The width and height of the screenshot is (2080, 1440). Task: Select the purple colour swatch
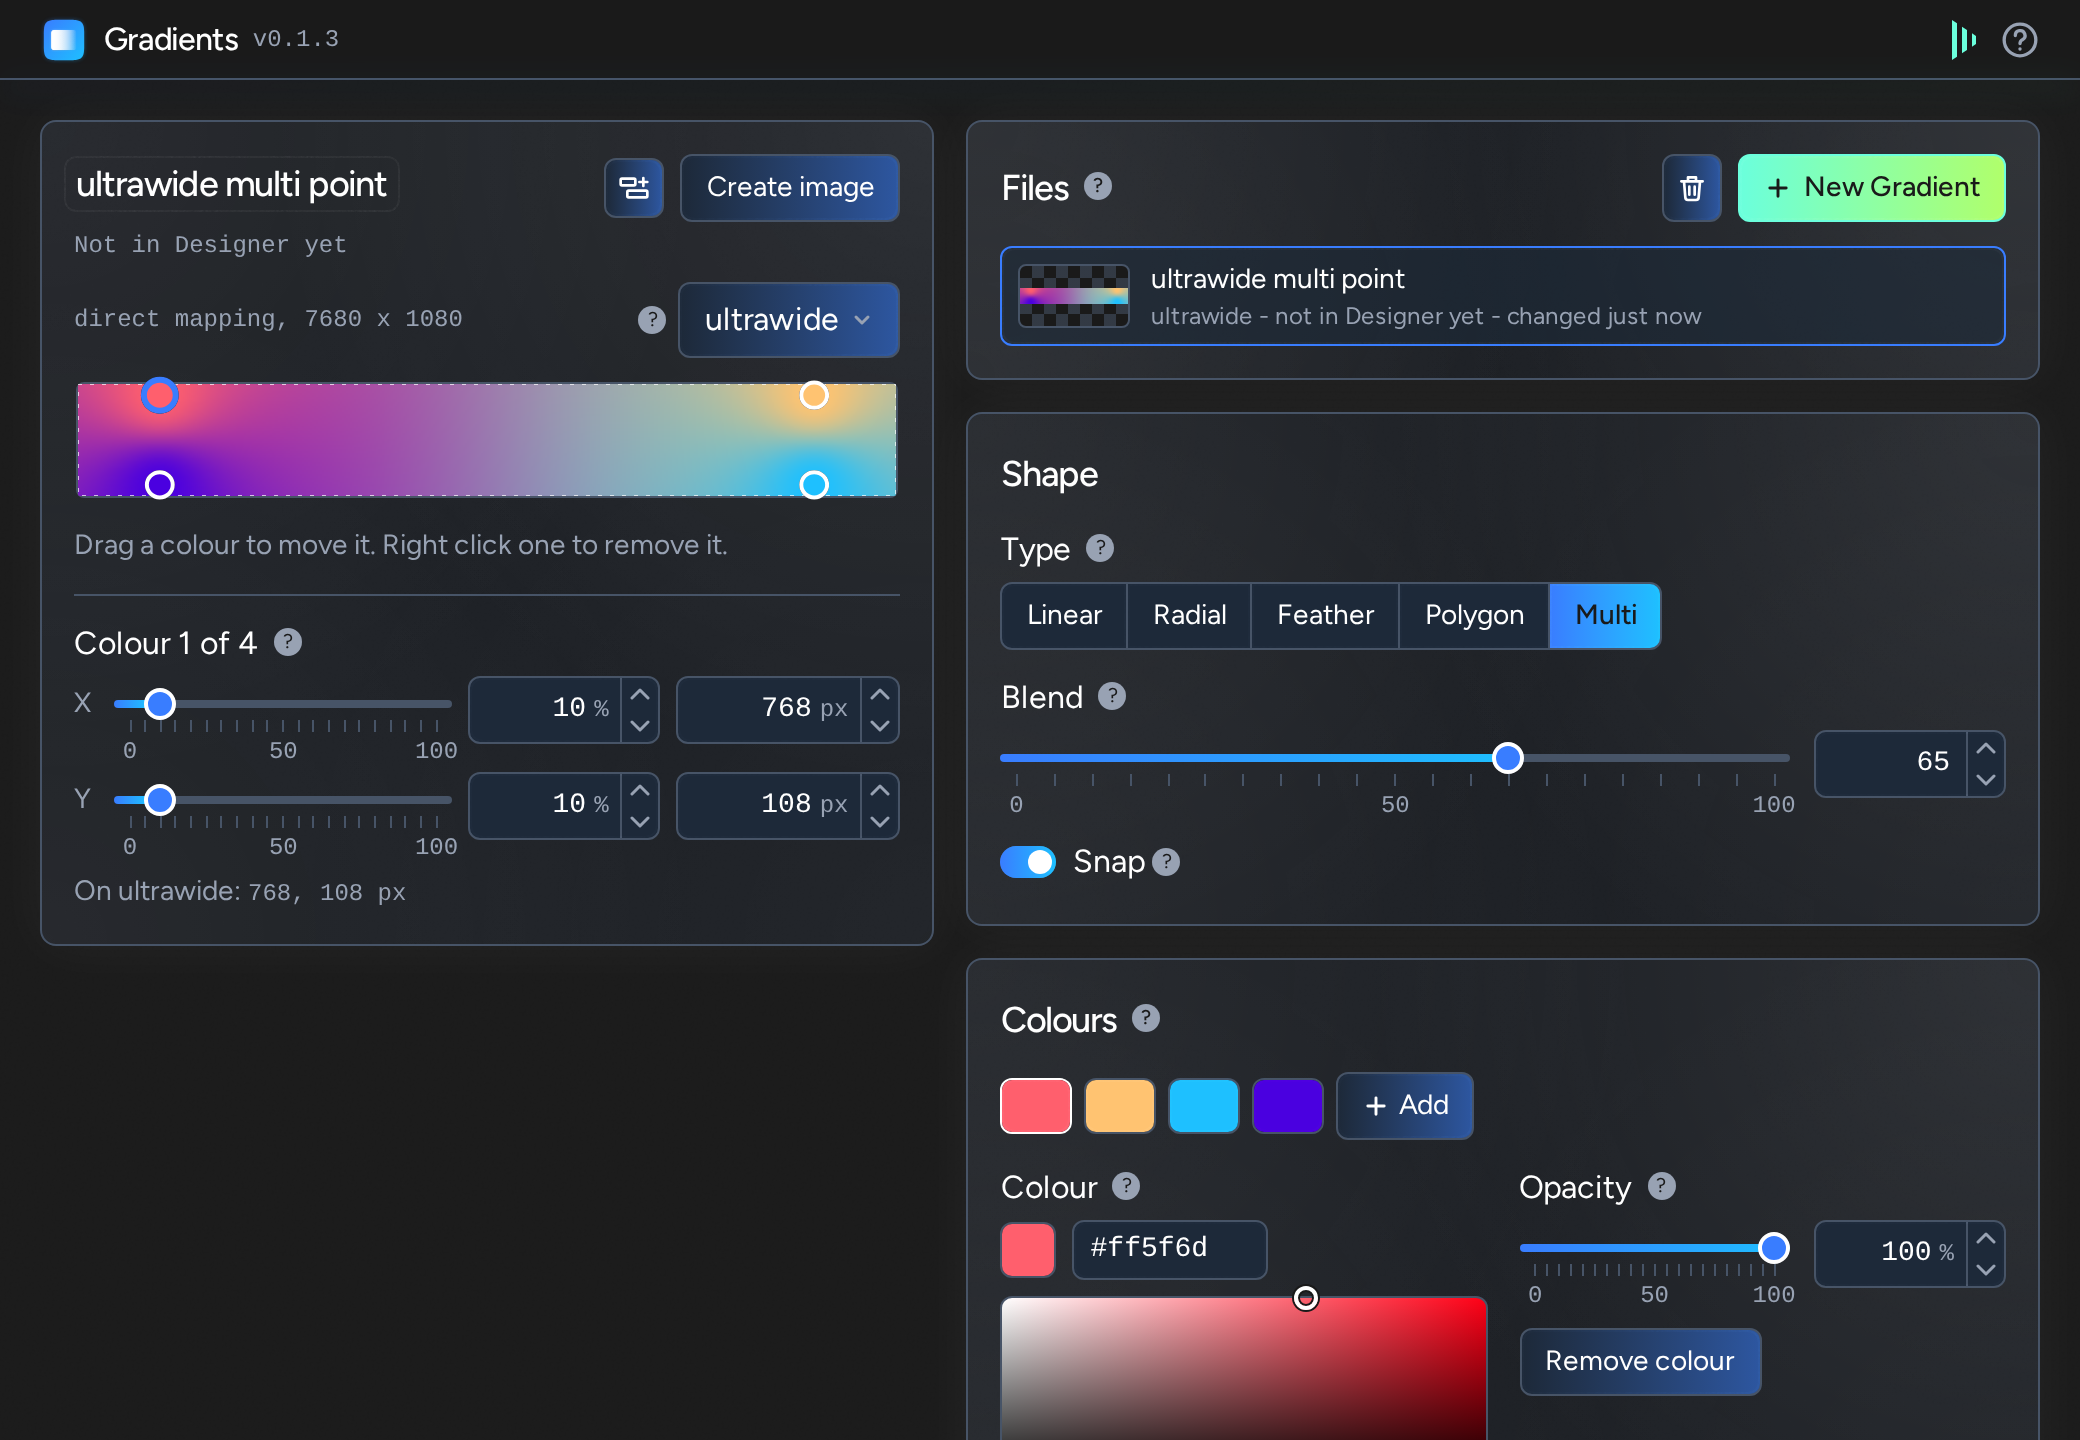point(1288,1106)
